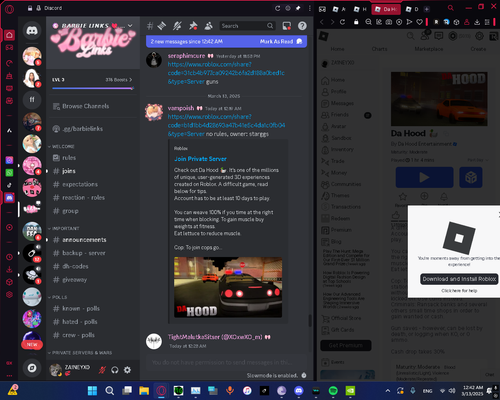Open Opera sidebar downloads icon
The width and height of the screenshot is (500, 400).
point(9,269)
